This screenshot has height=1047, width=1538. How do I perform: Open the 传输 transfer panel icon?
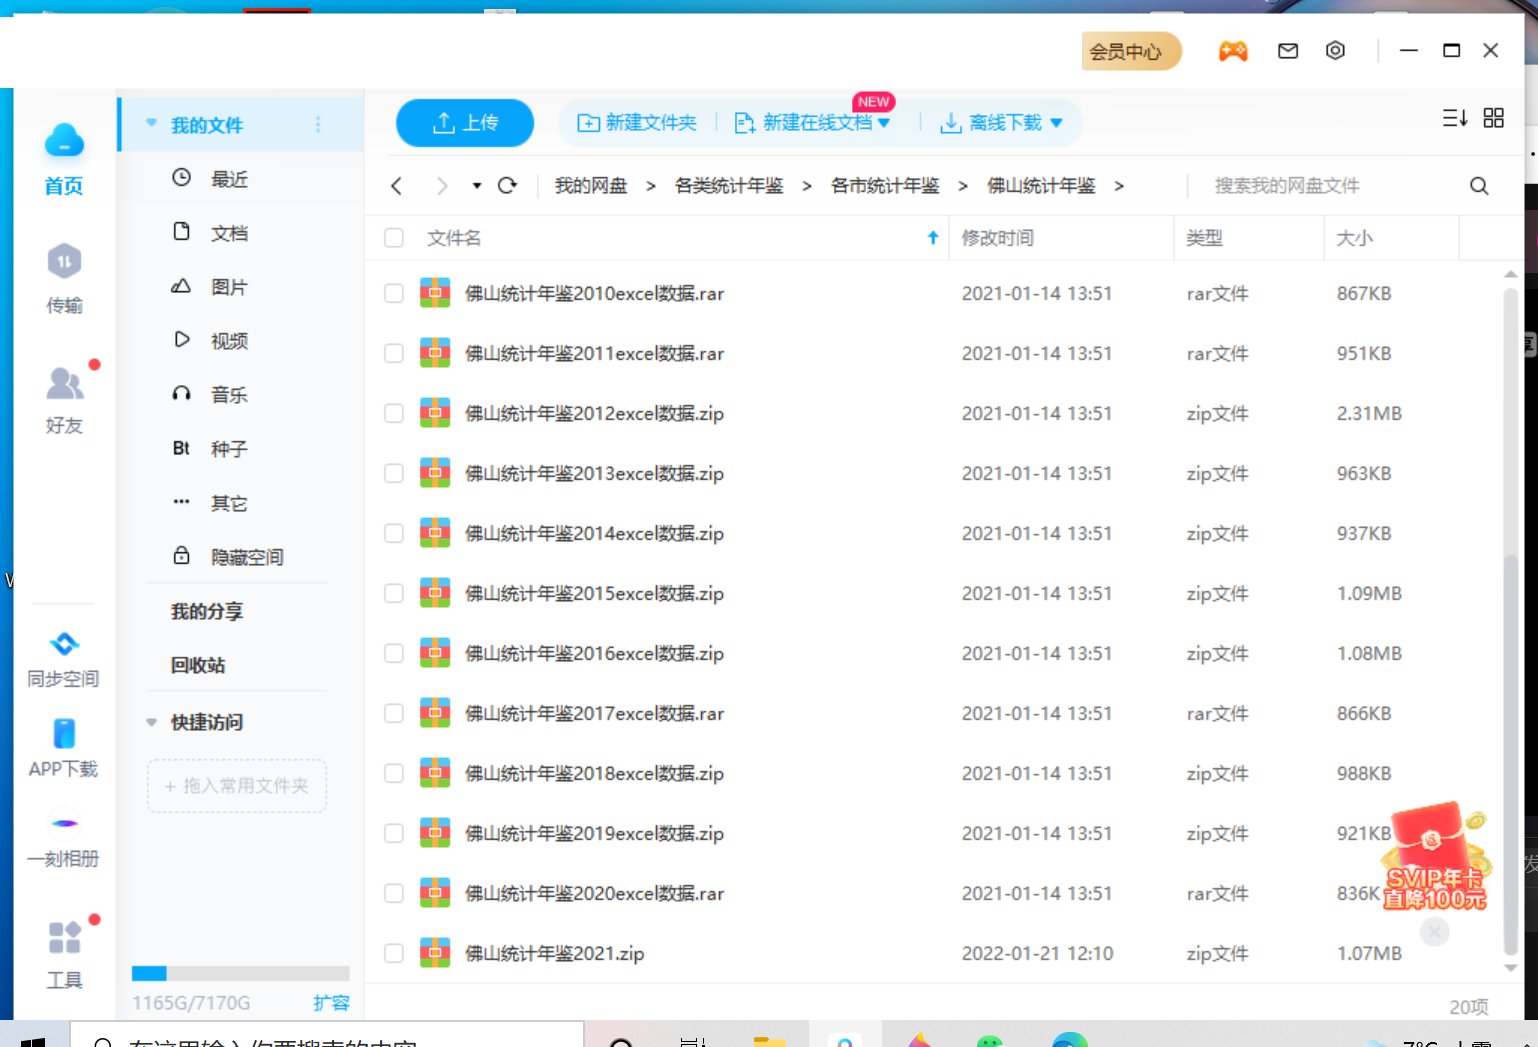[64, 262]
